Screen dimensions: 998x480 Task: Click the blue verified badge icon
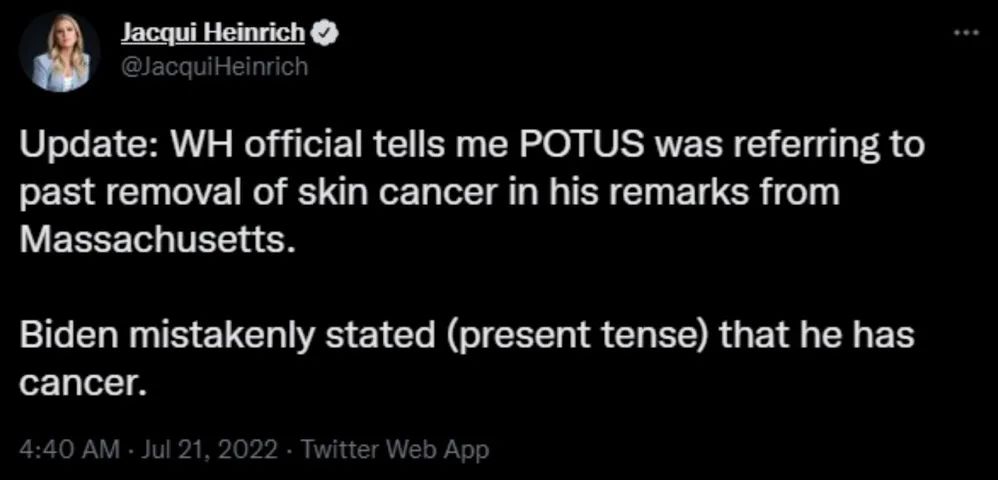pyautogui.click(x=323, y=33)
